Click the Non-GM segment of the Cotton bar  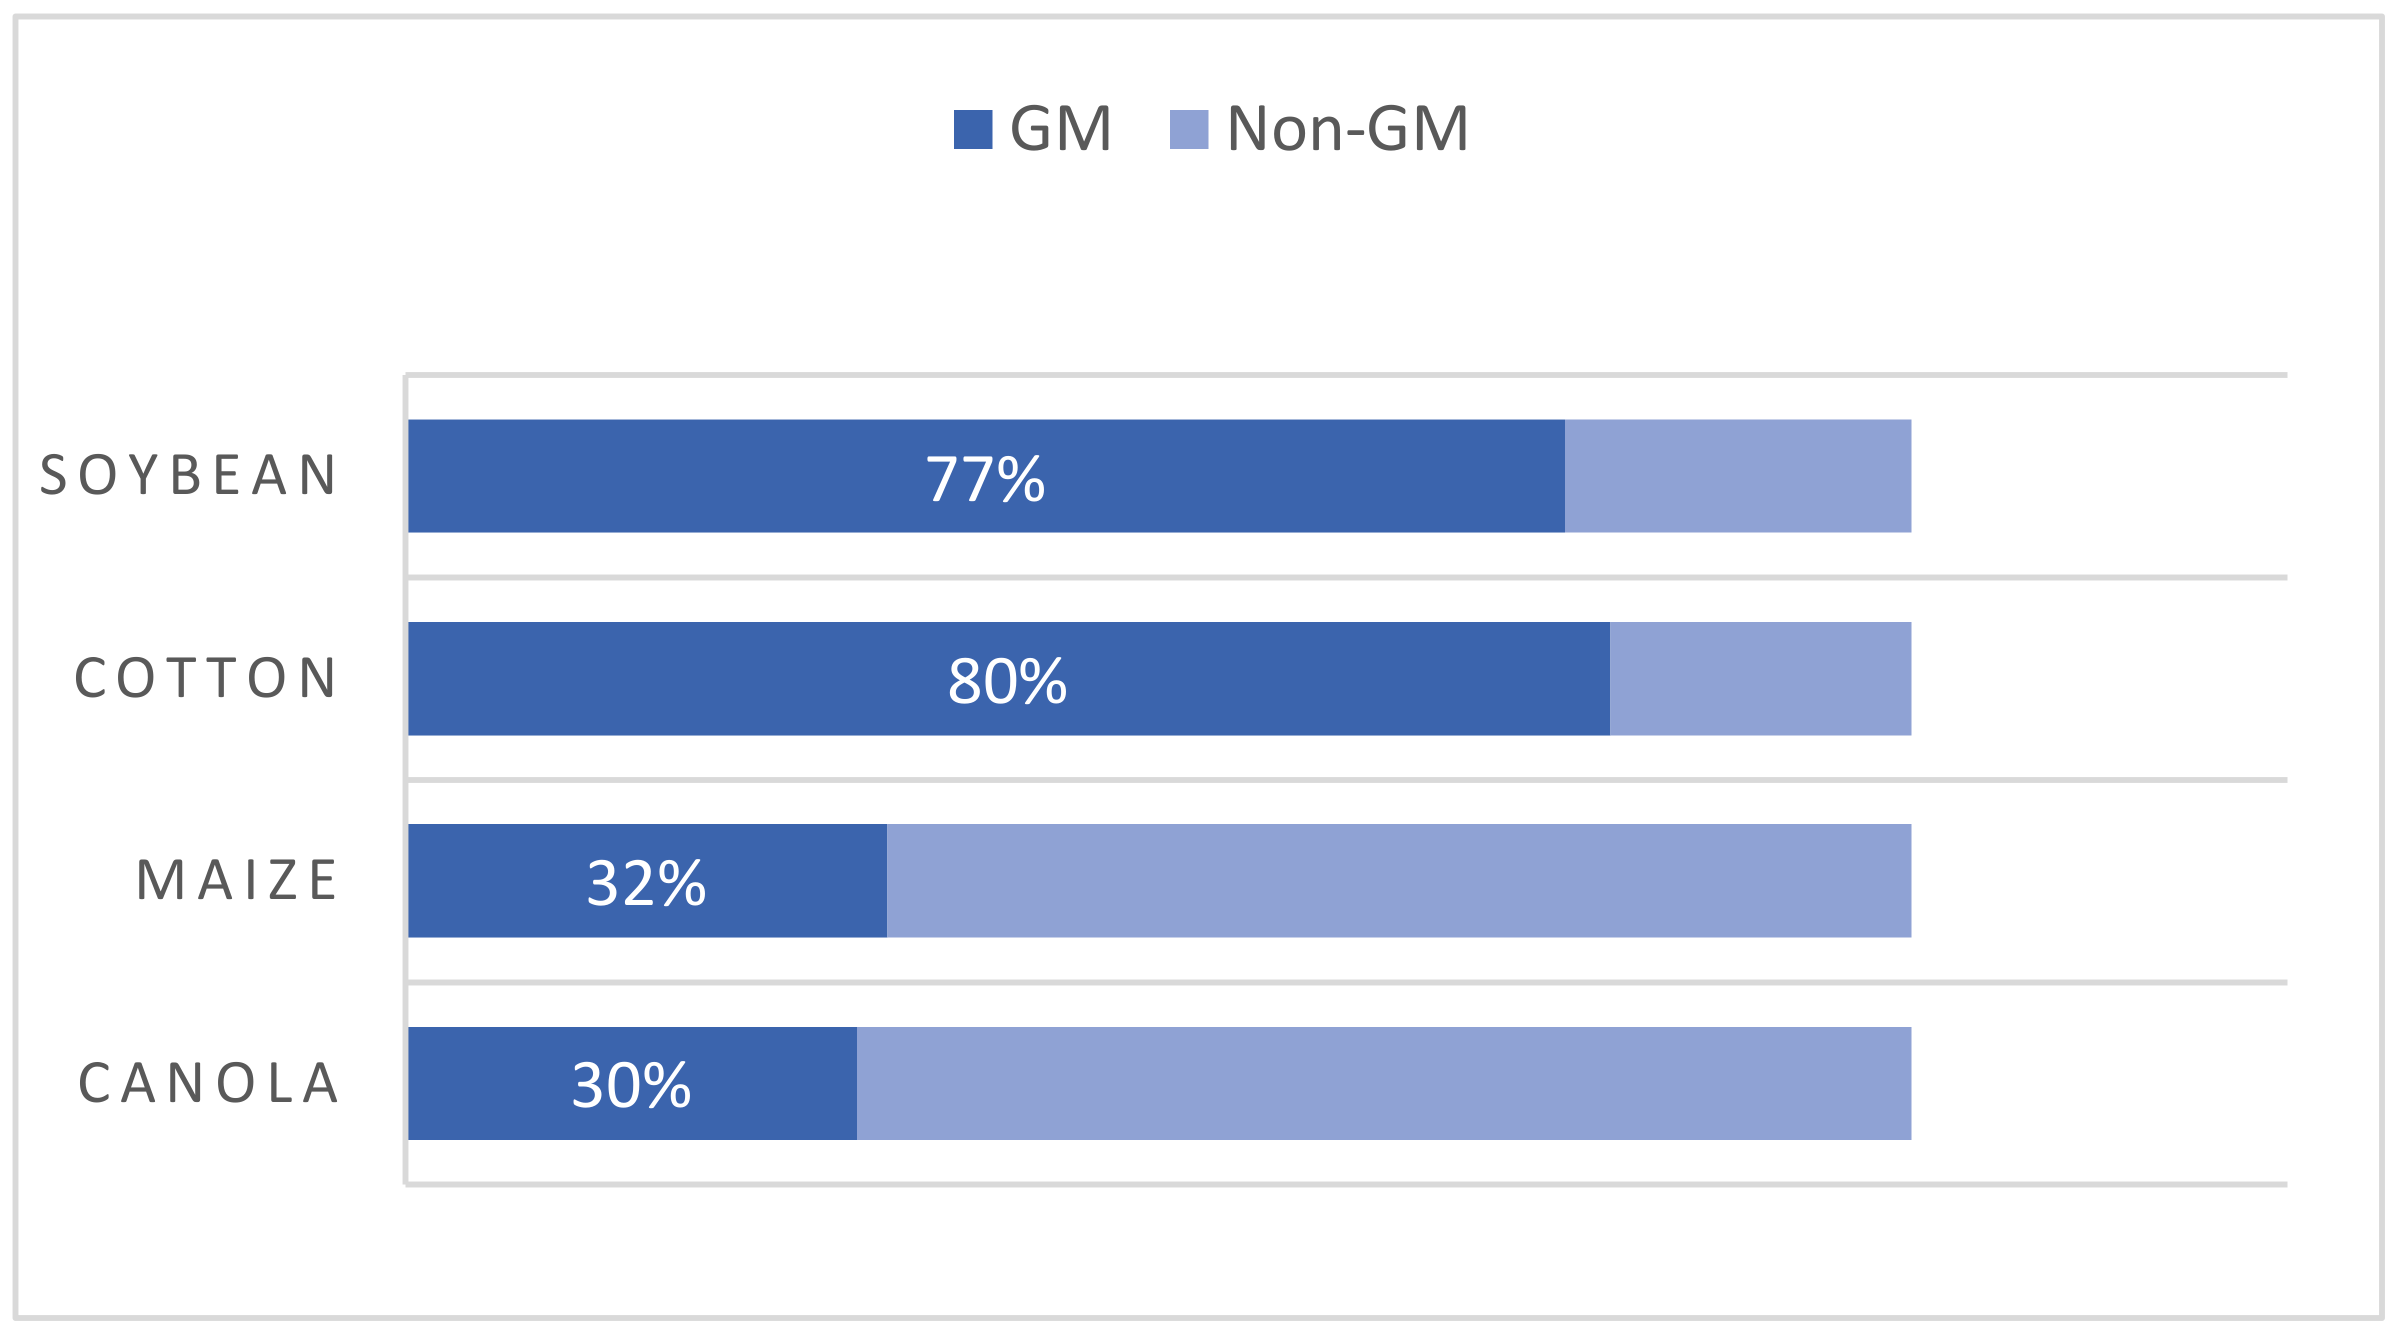point(1760,679)
